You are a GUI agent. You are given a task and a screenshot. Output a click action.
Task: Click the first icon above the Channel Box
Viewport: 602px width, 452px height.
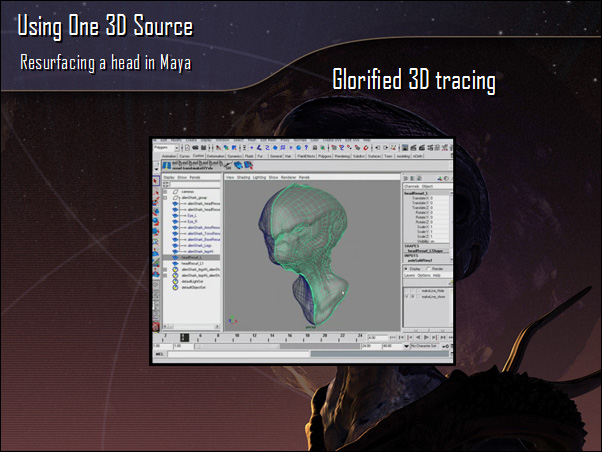pyautogui.click(x=406, y=179)
